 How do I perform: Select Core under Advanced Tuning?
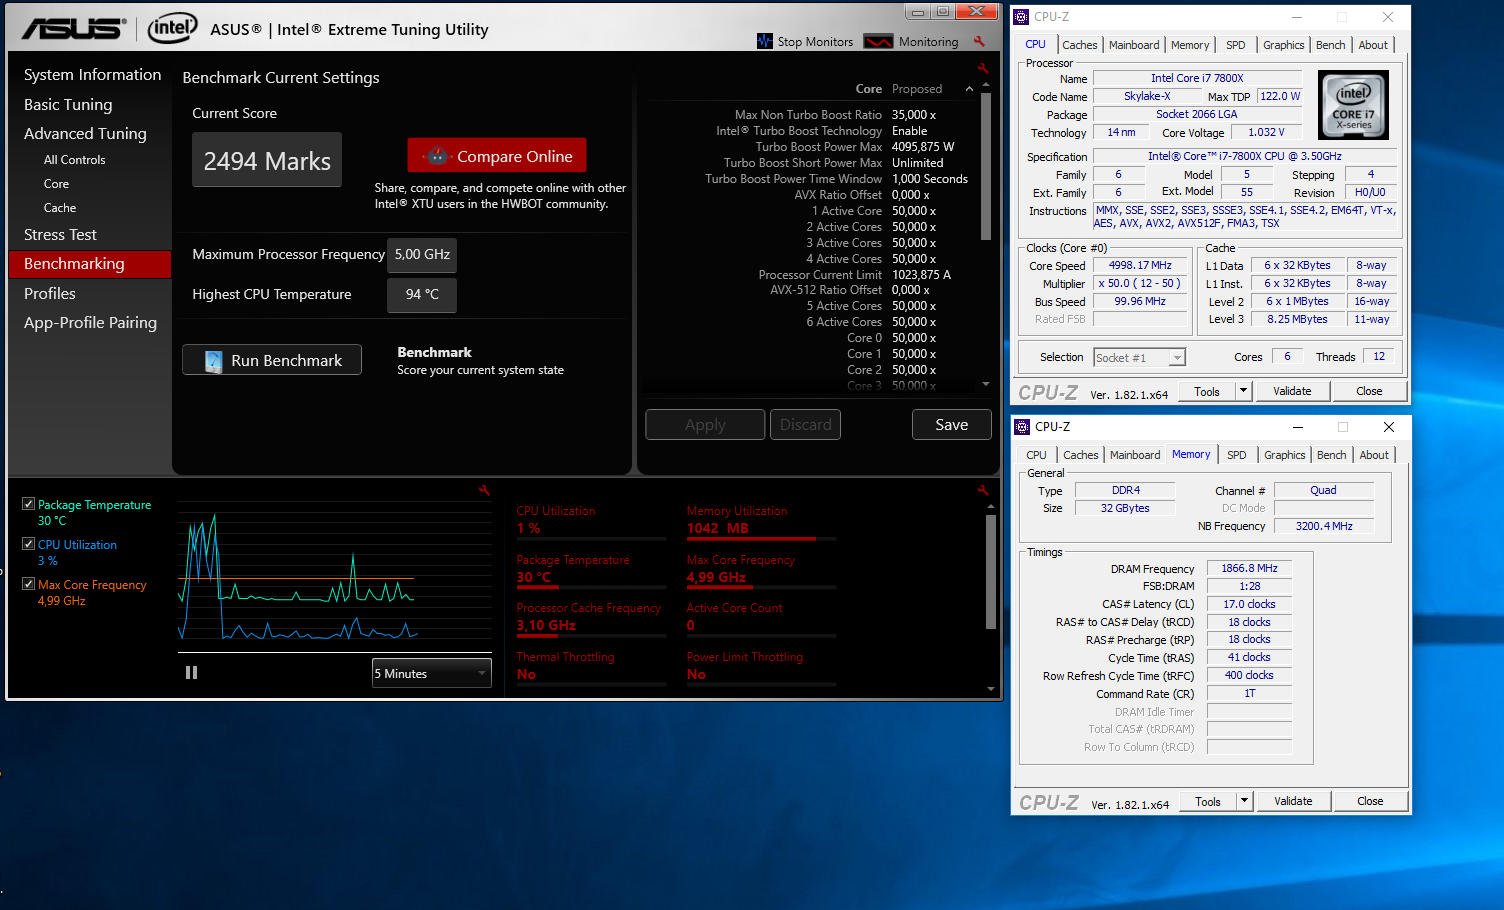pyautogui.click(x=56, y=184)
